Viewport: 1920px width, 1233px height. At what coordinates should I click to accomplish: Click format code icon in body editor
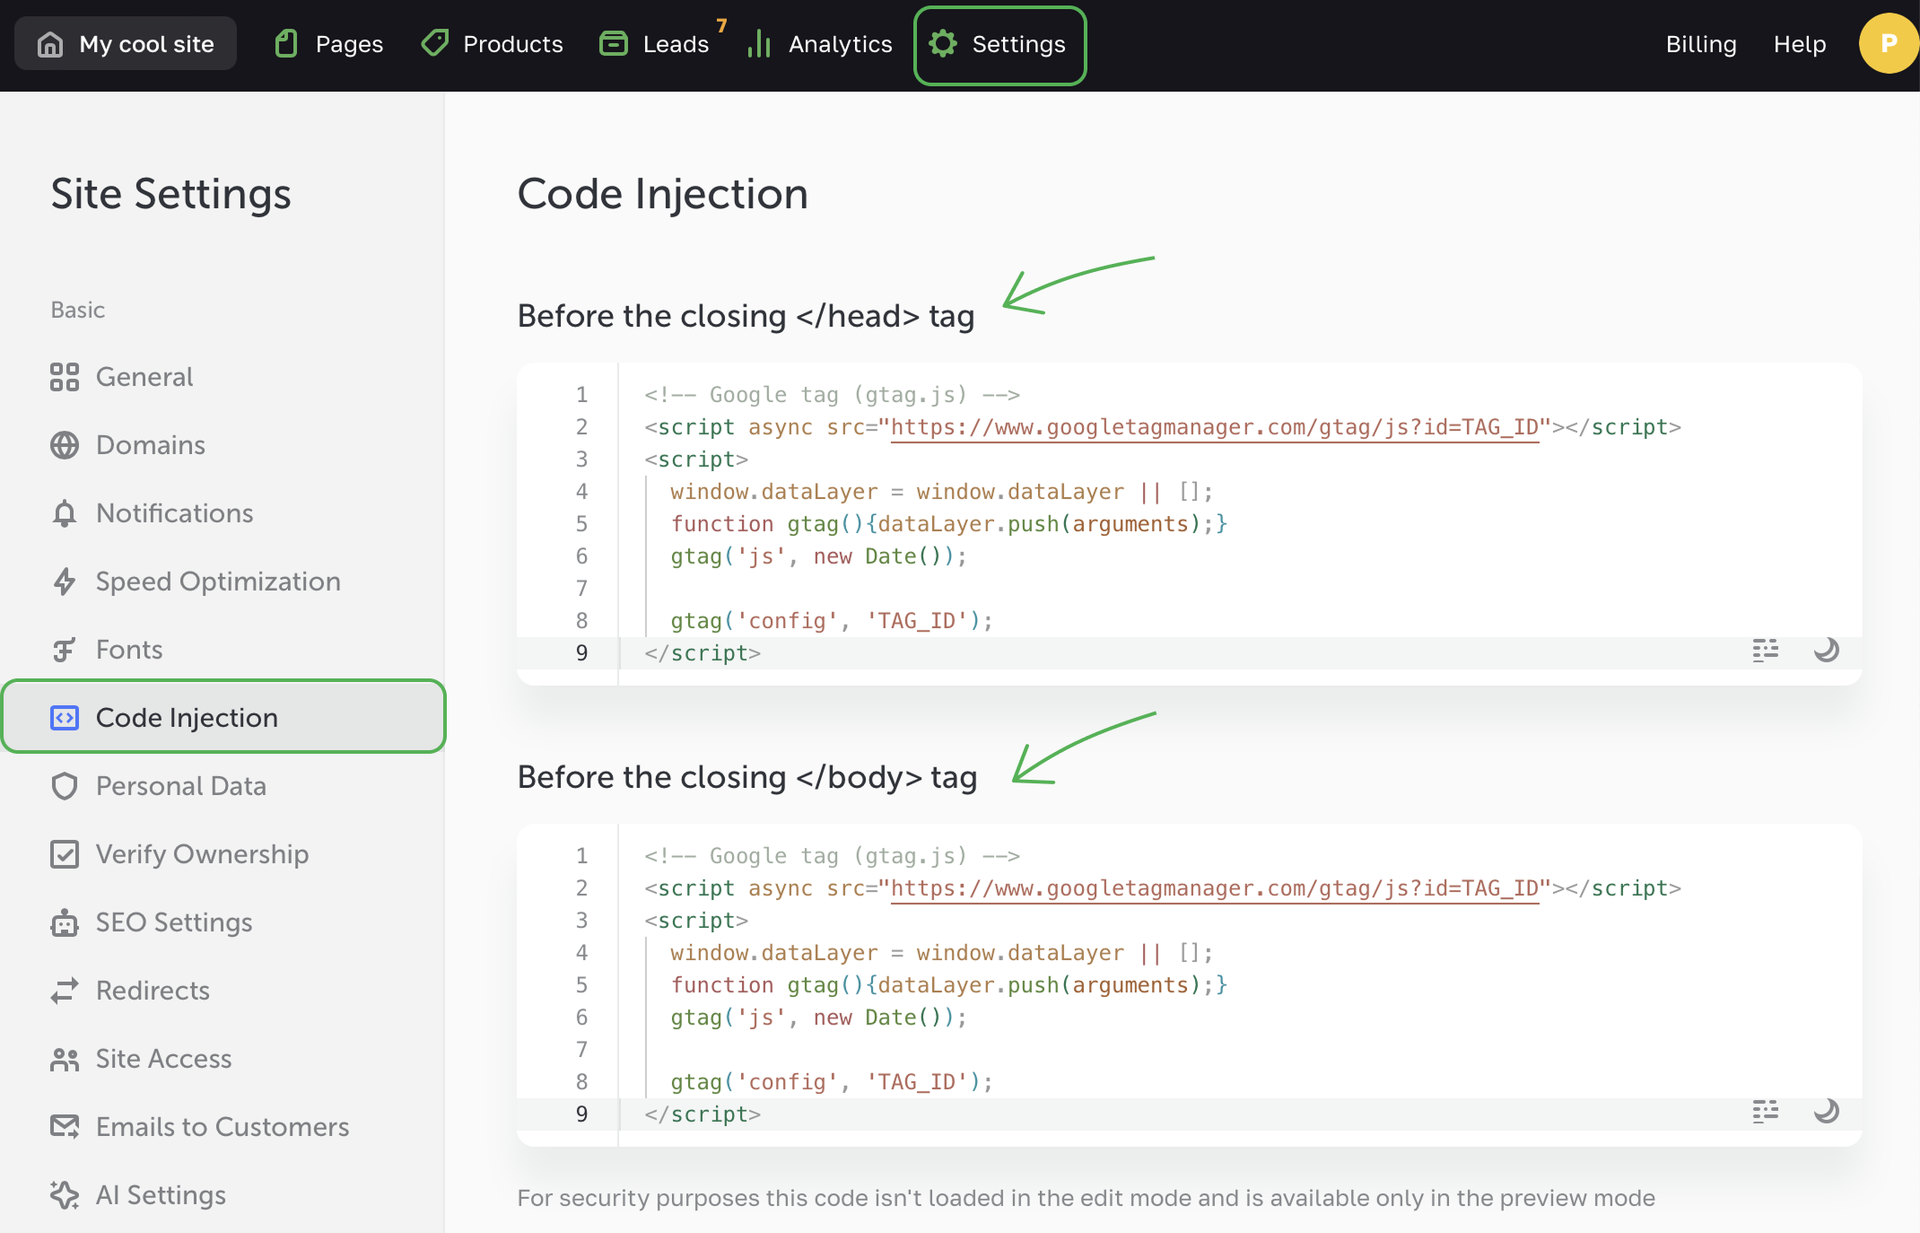pyautogui.click(x=1765, y=1112)
